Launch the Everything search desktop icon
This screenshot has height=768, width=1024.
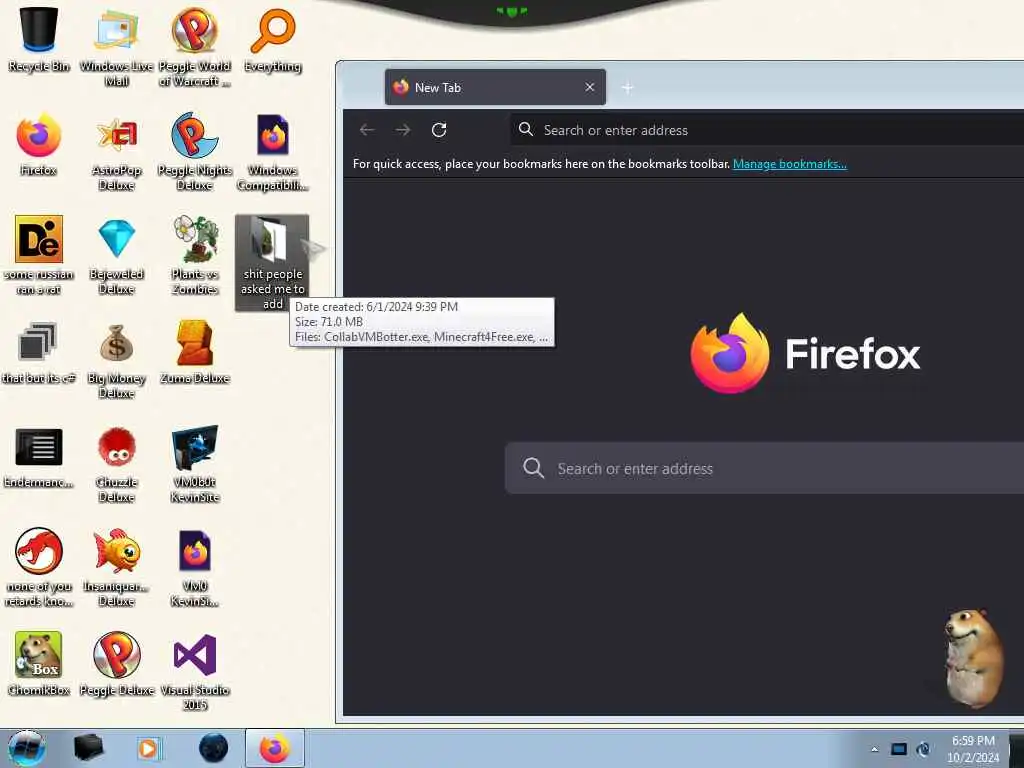point(273,39)
